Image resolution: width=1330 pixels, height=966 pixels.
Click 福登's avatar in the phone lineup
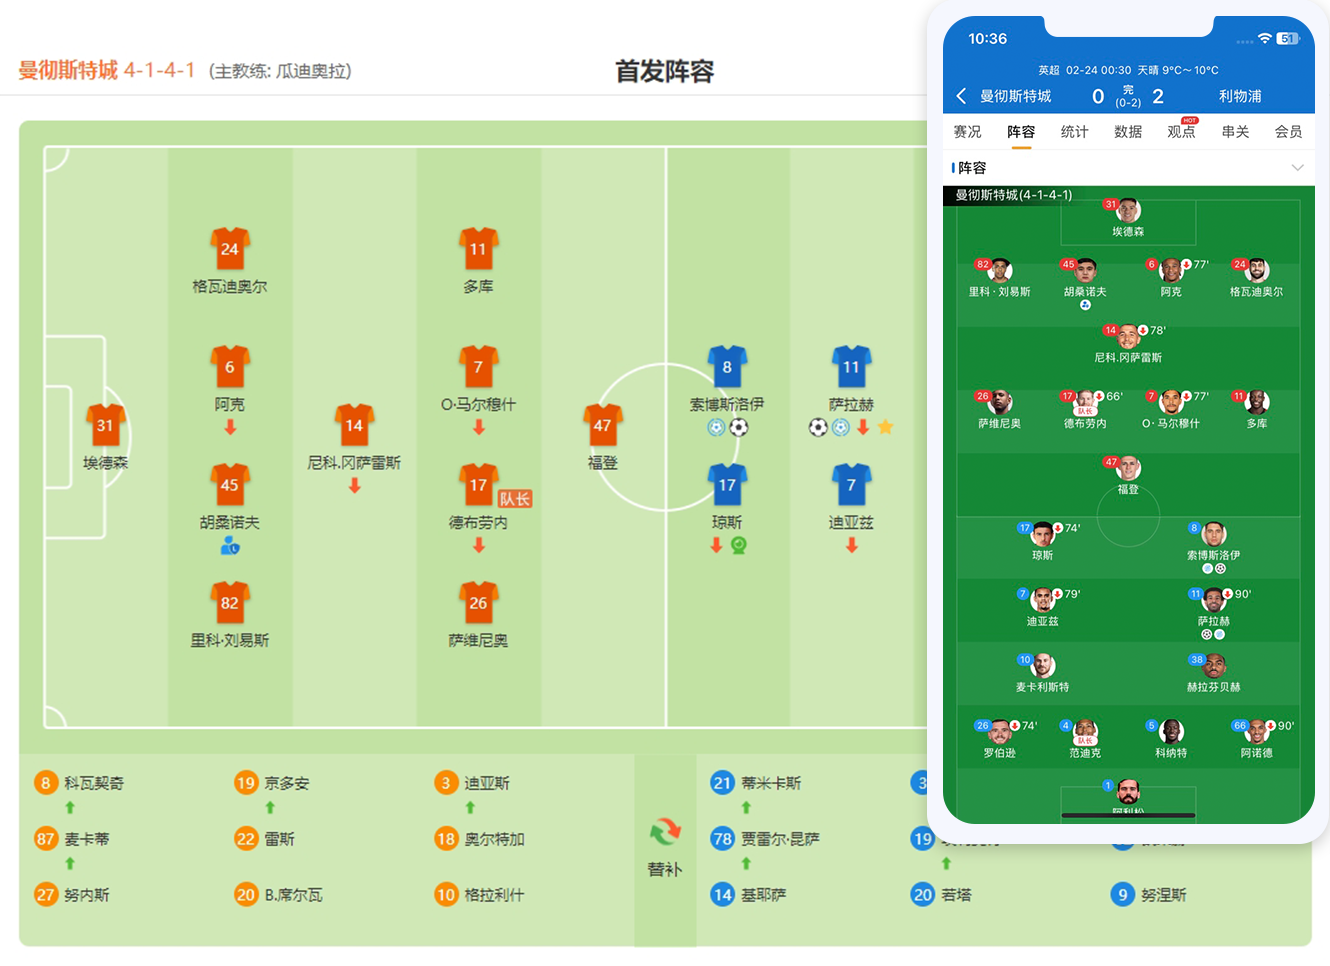pyautogui.click(x=1128, y=468)
